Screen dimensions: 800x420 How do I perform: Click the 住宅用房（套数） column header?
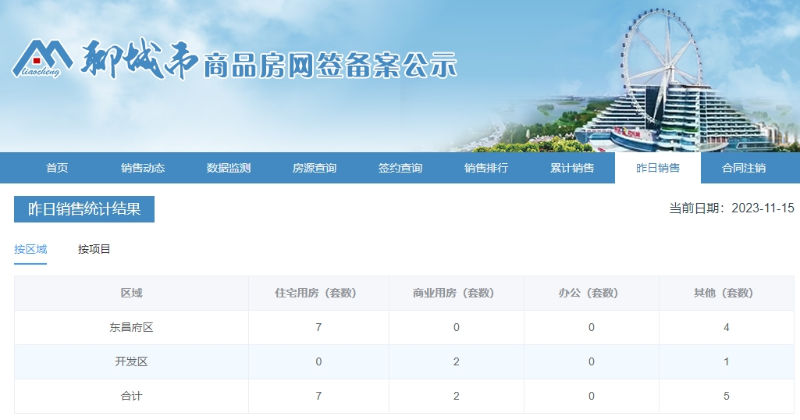317,293
